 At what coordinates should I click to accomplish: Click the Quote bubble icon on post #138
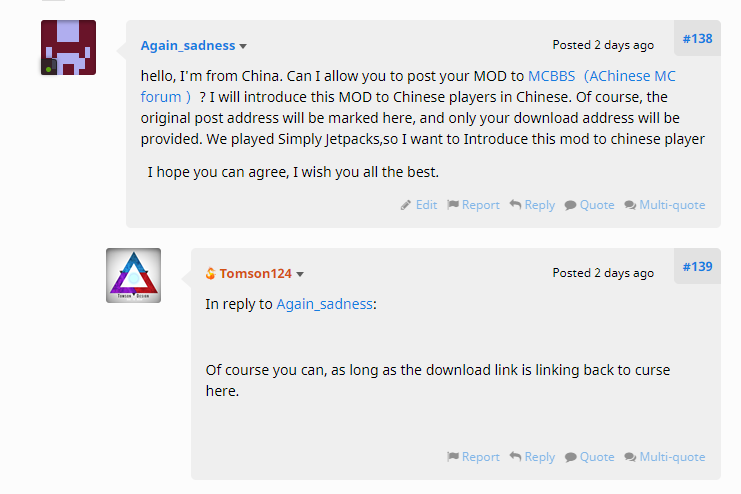point(570,205)
